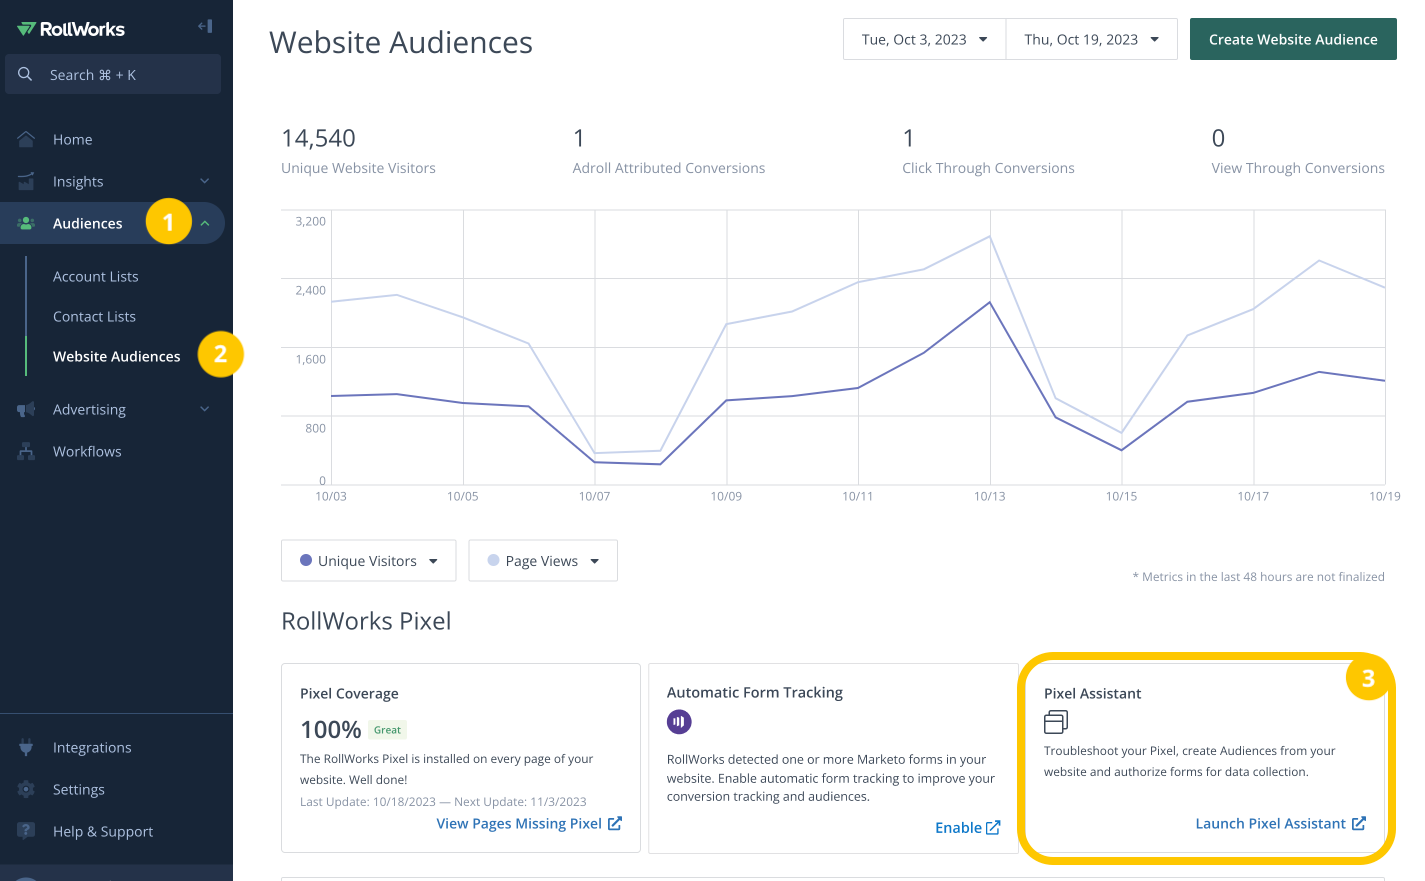Open the start date dropdown Tue, Oct 3, 2023

click(924, 39)
